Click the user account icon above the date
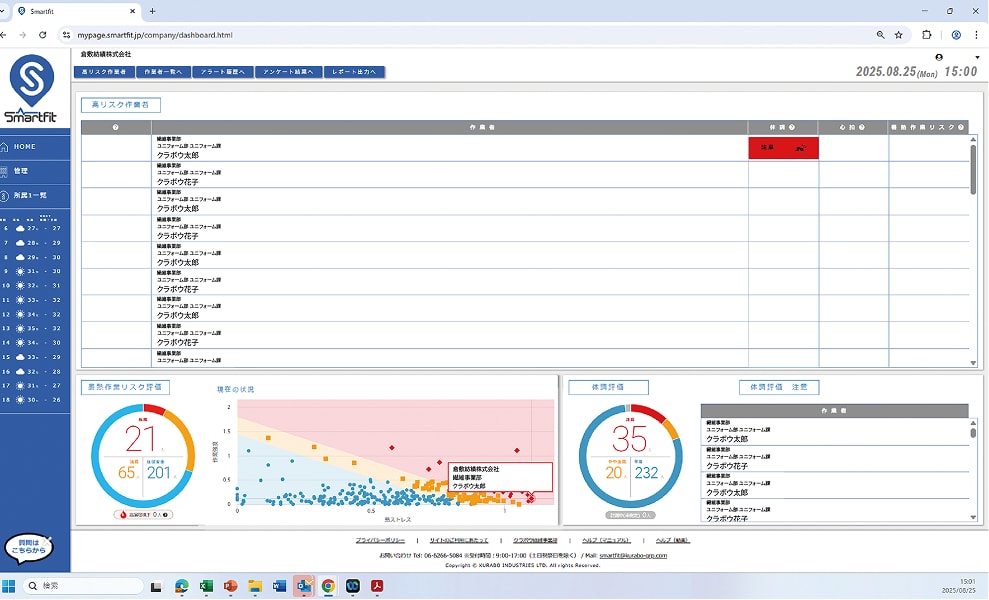The width and height of the screenshot is (989, 600). [x=938, y=58]
